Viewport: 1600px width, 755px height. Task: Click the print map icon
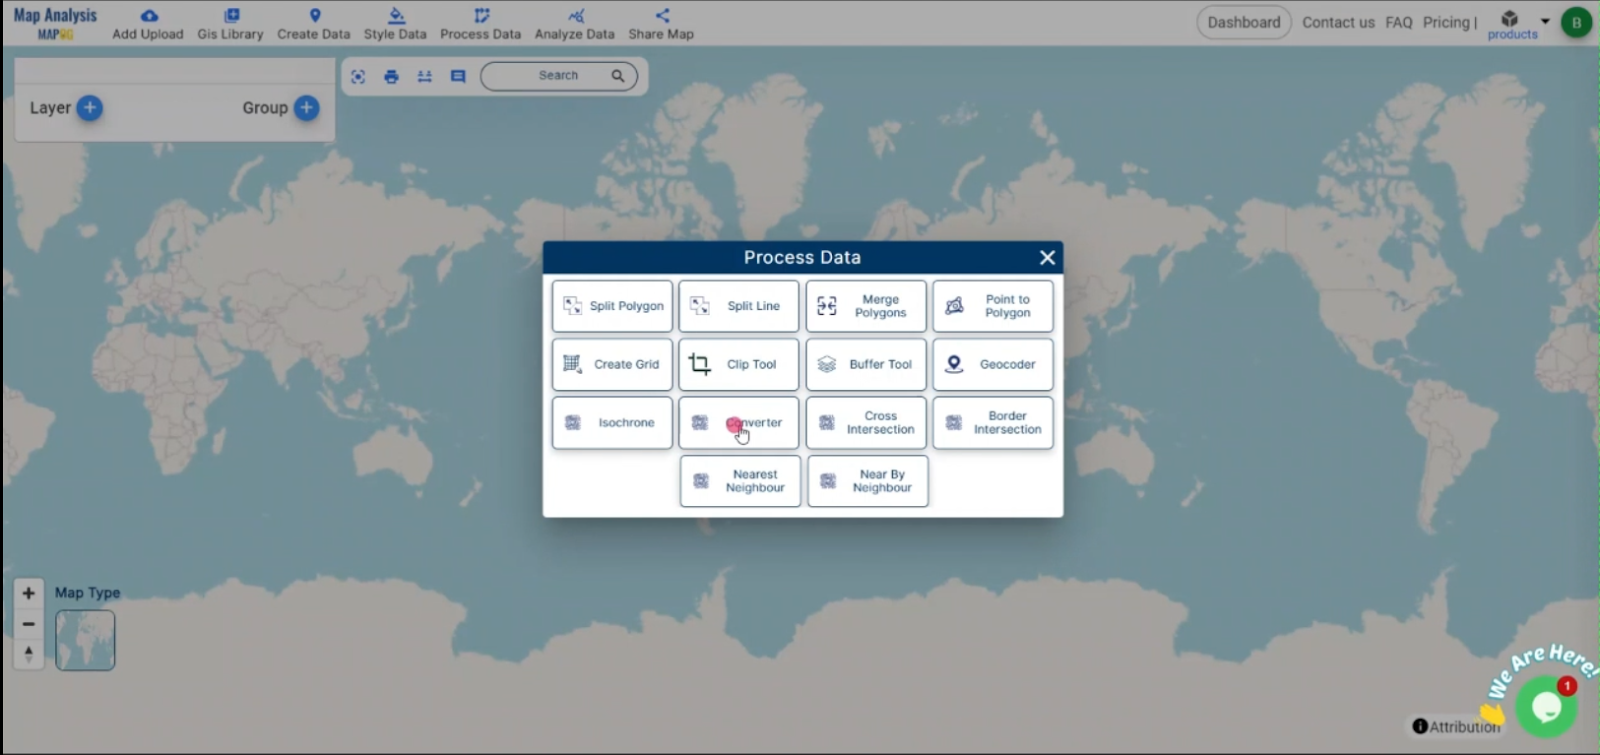click(391, 76)
